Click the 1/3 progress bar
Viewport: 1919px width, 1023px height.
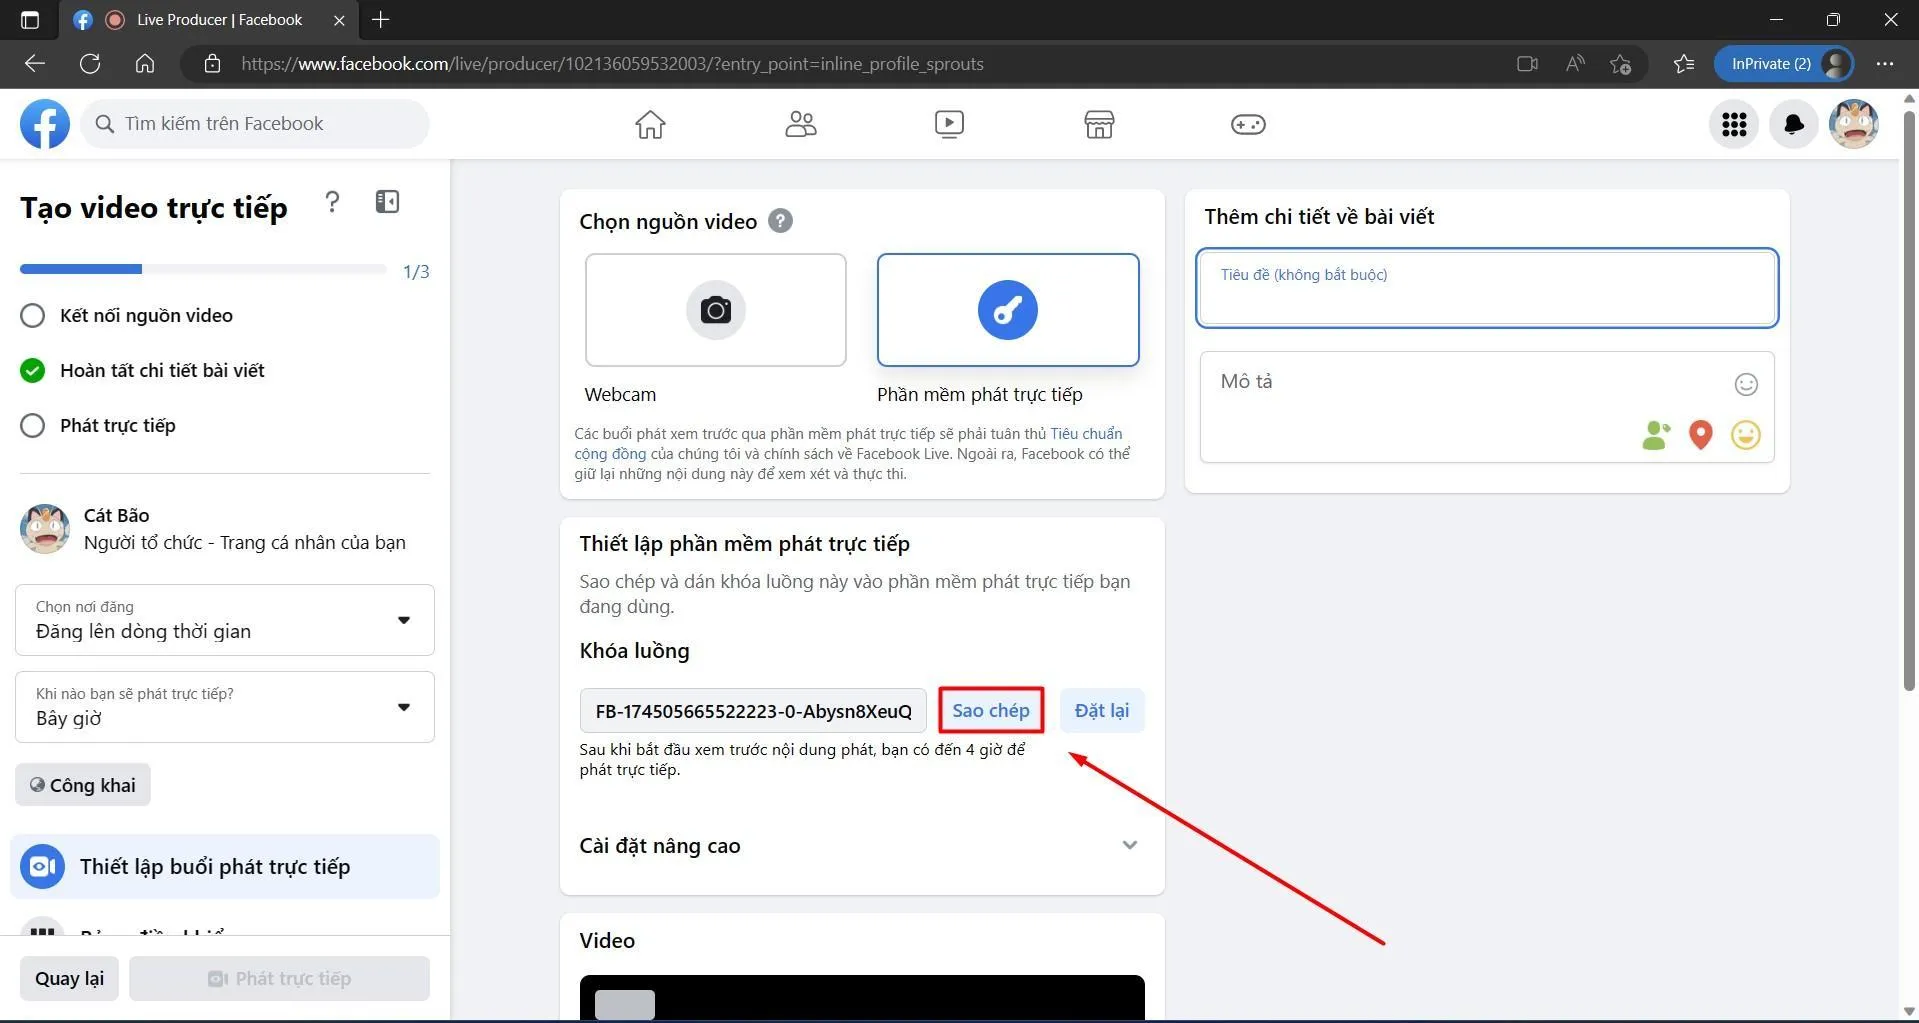(x=203, y=268)
